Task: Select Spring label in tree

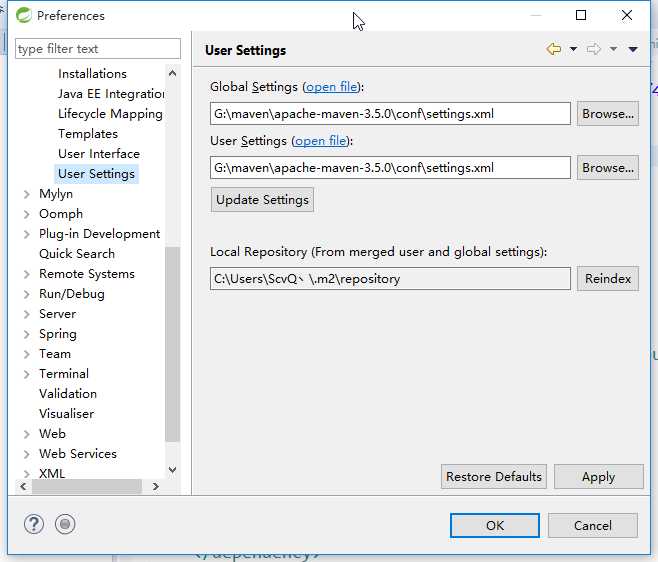Action: (x=58, y=334)
